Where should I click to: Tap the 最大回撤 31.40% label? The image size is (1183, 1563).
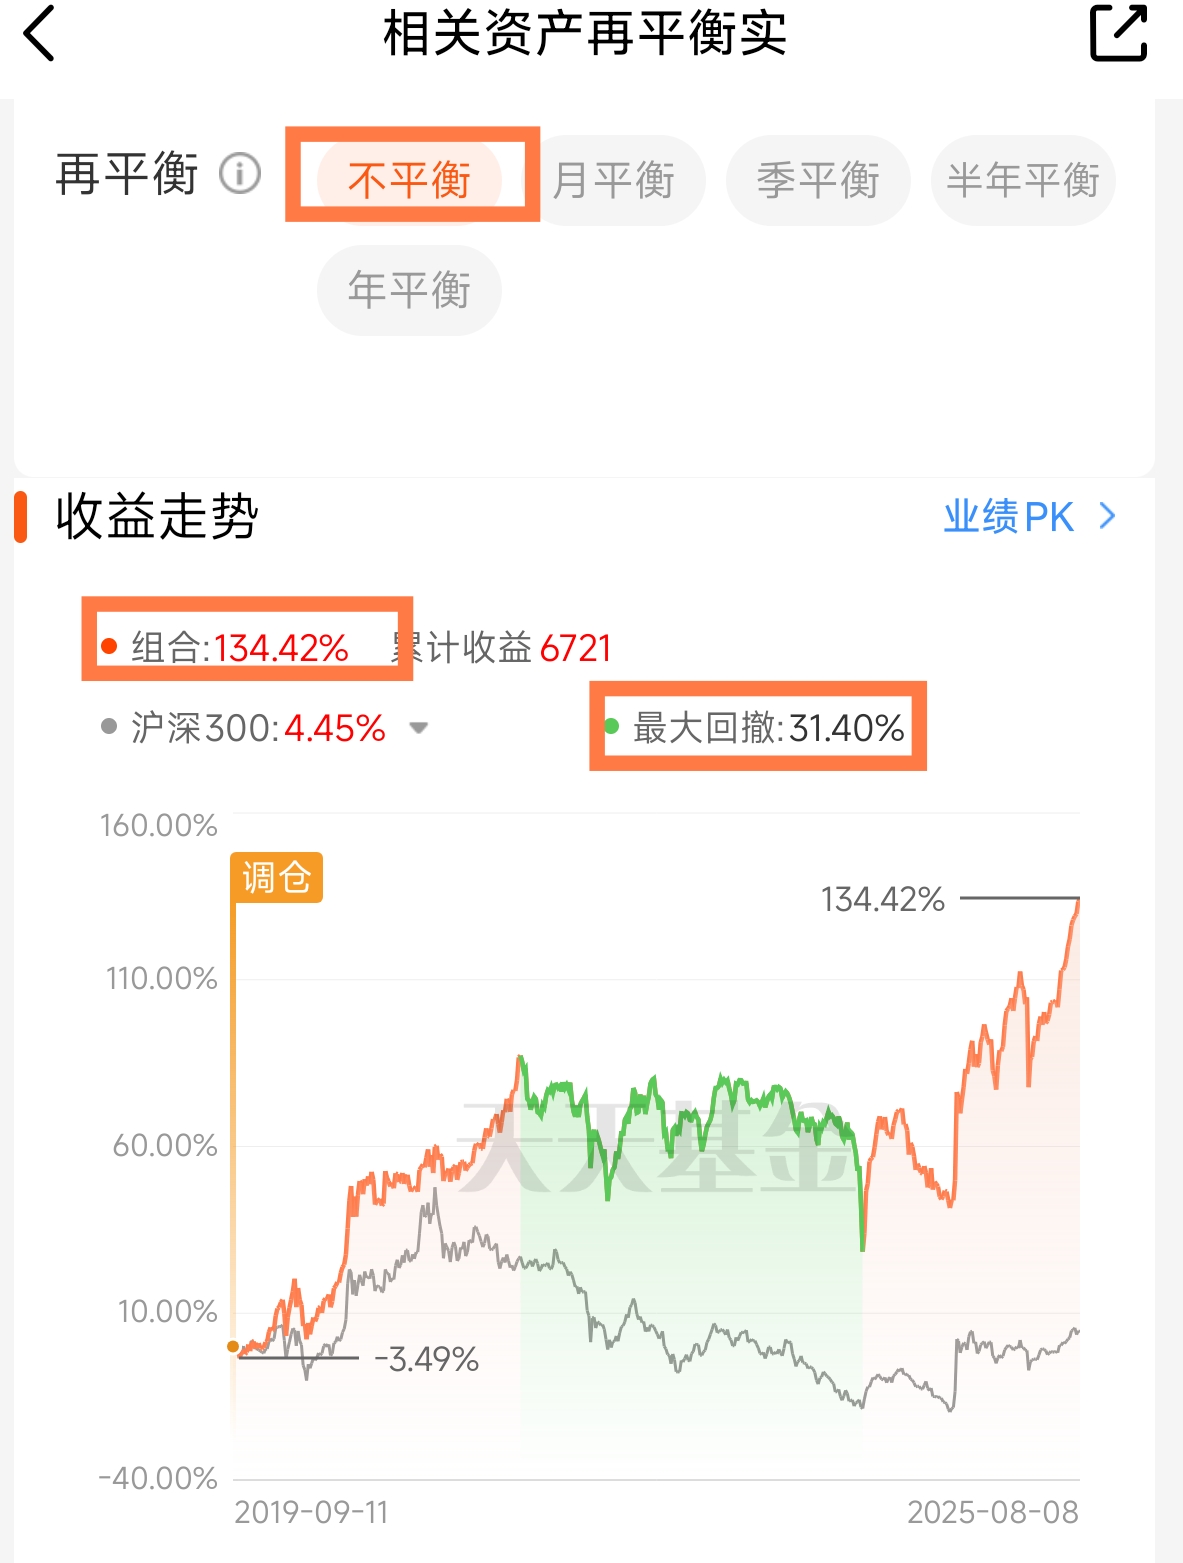pos(769,727)
